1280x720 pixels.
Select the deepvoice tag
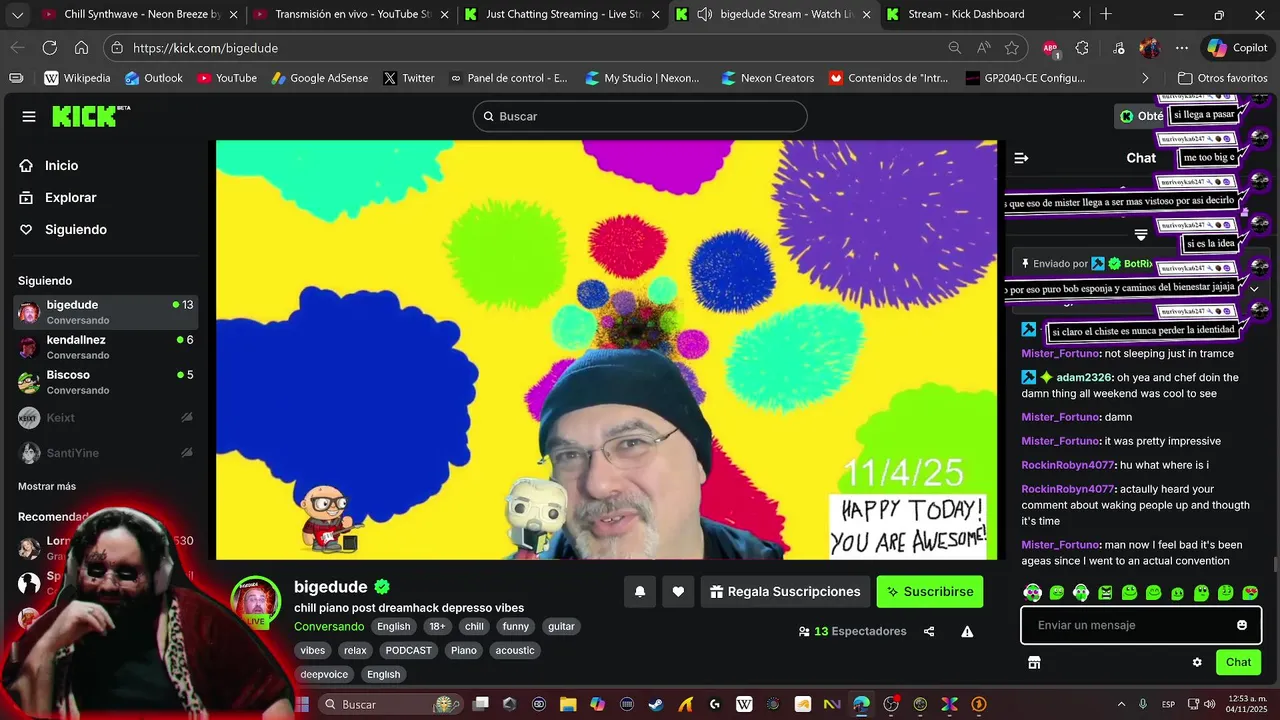324,674
